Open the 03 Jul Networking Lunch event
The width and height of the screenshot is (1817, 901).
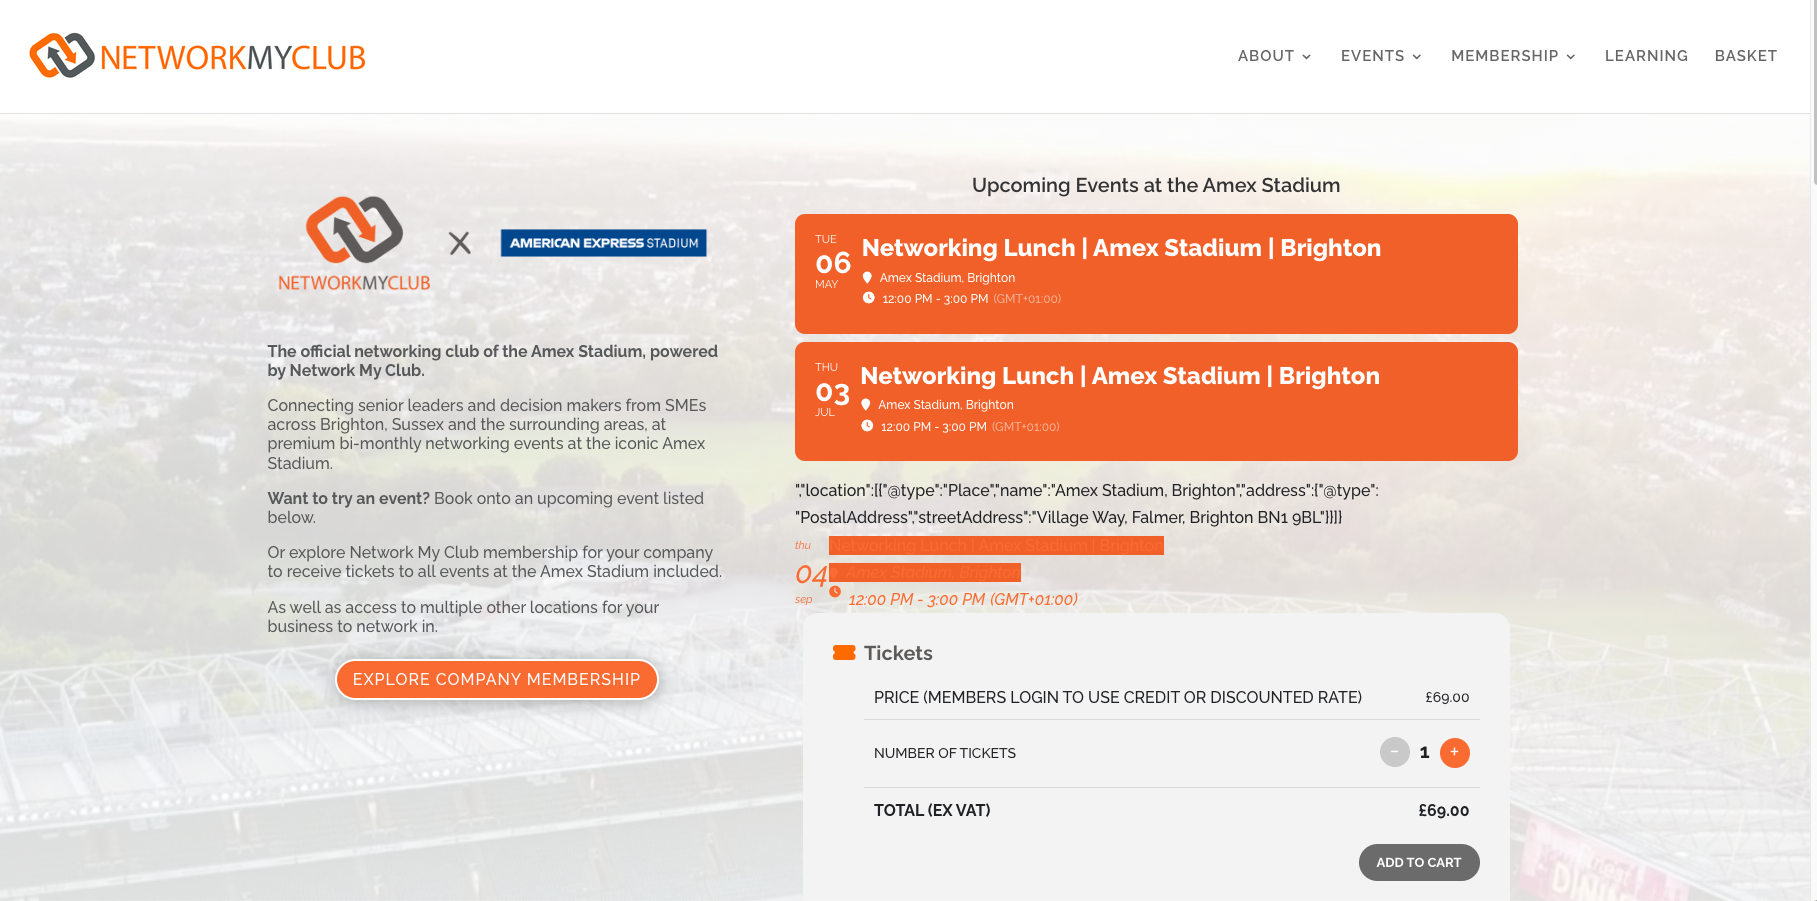pyautogui.click(x=1156, y=402)
